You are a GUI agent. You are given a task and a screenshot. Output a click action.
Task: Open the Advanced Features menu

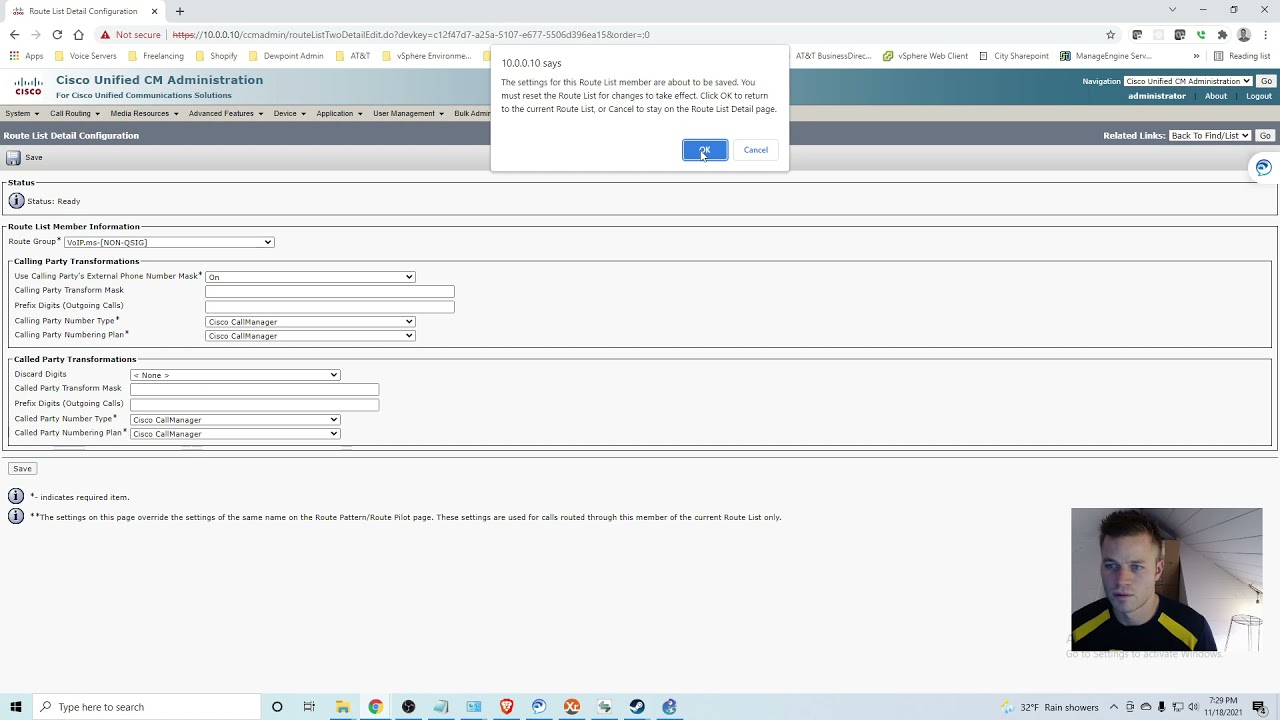point(226,114)
